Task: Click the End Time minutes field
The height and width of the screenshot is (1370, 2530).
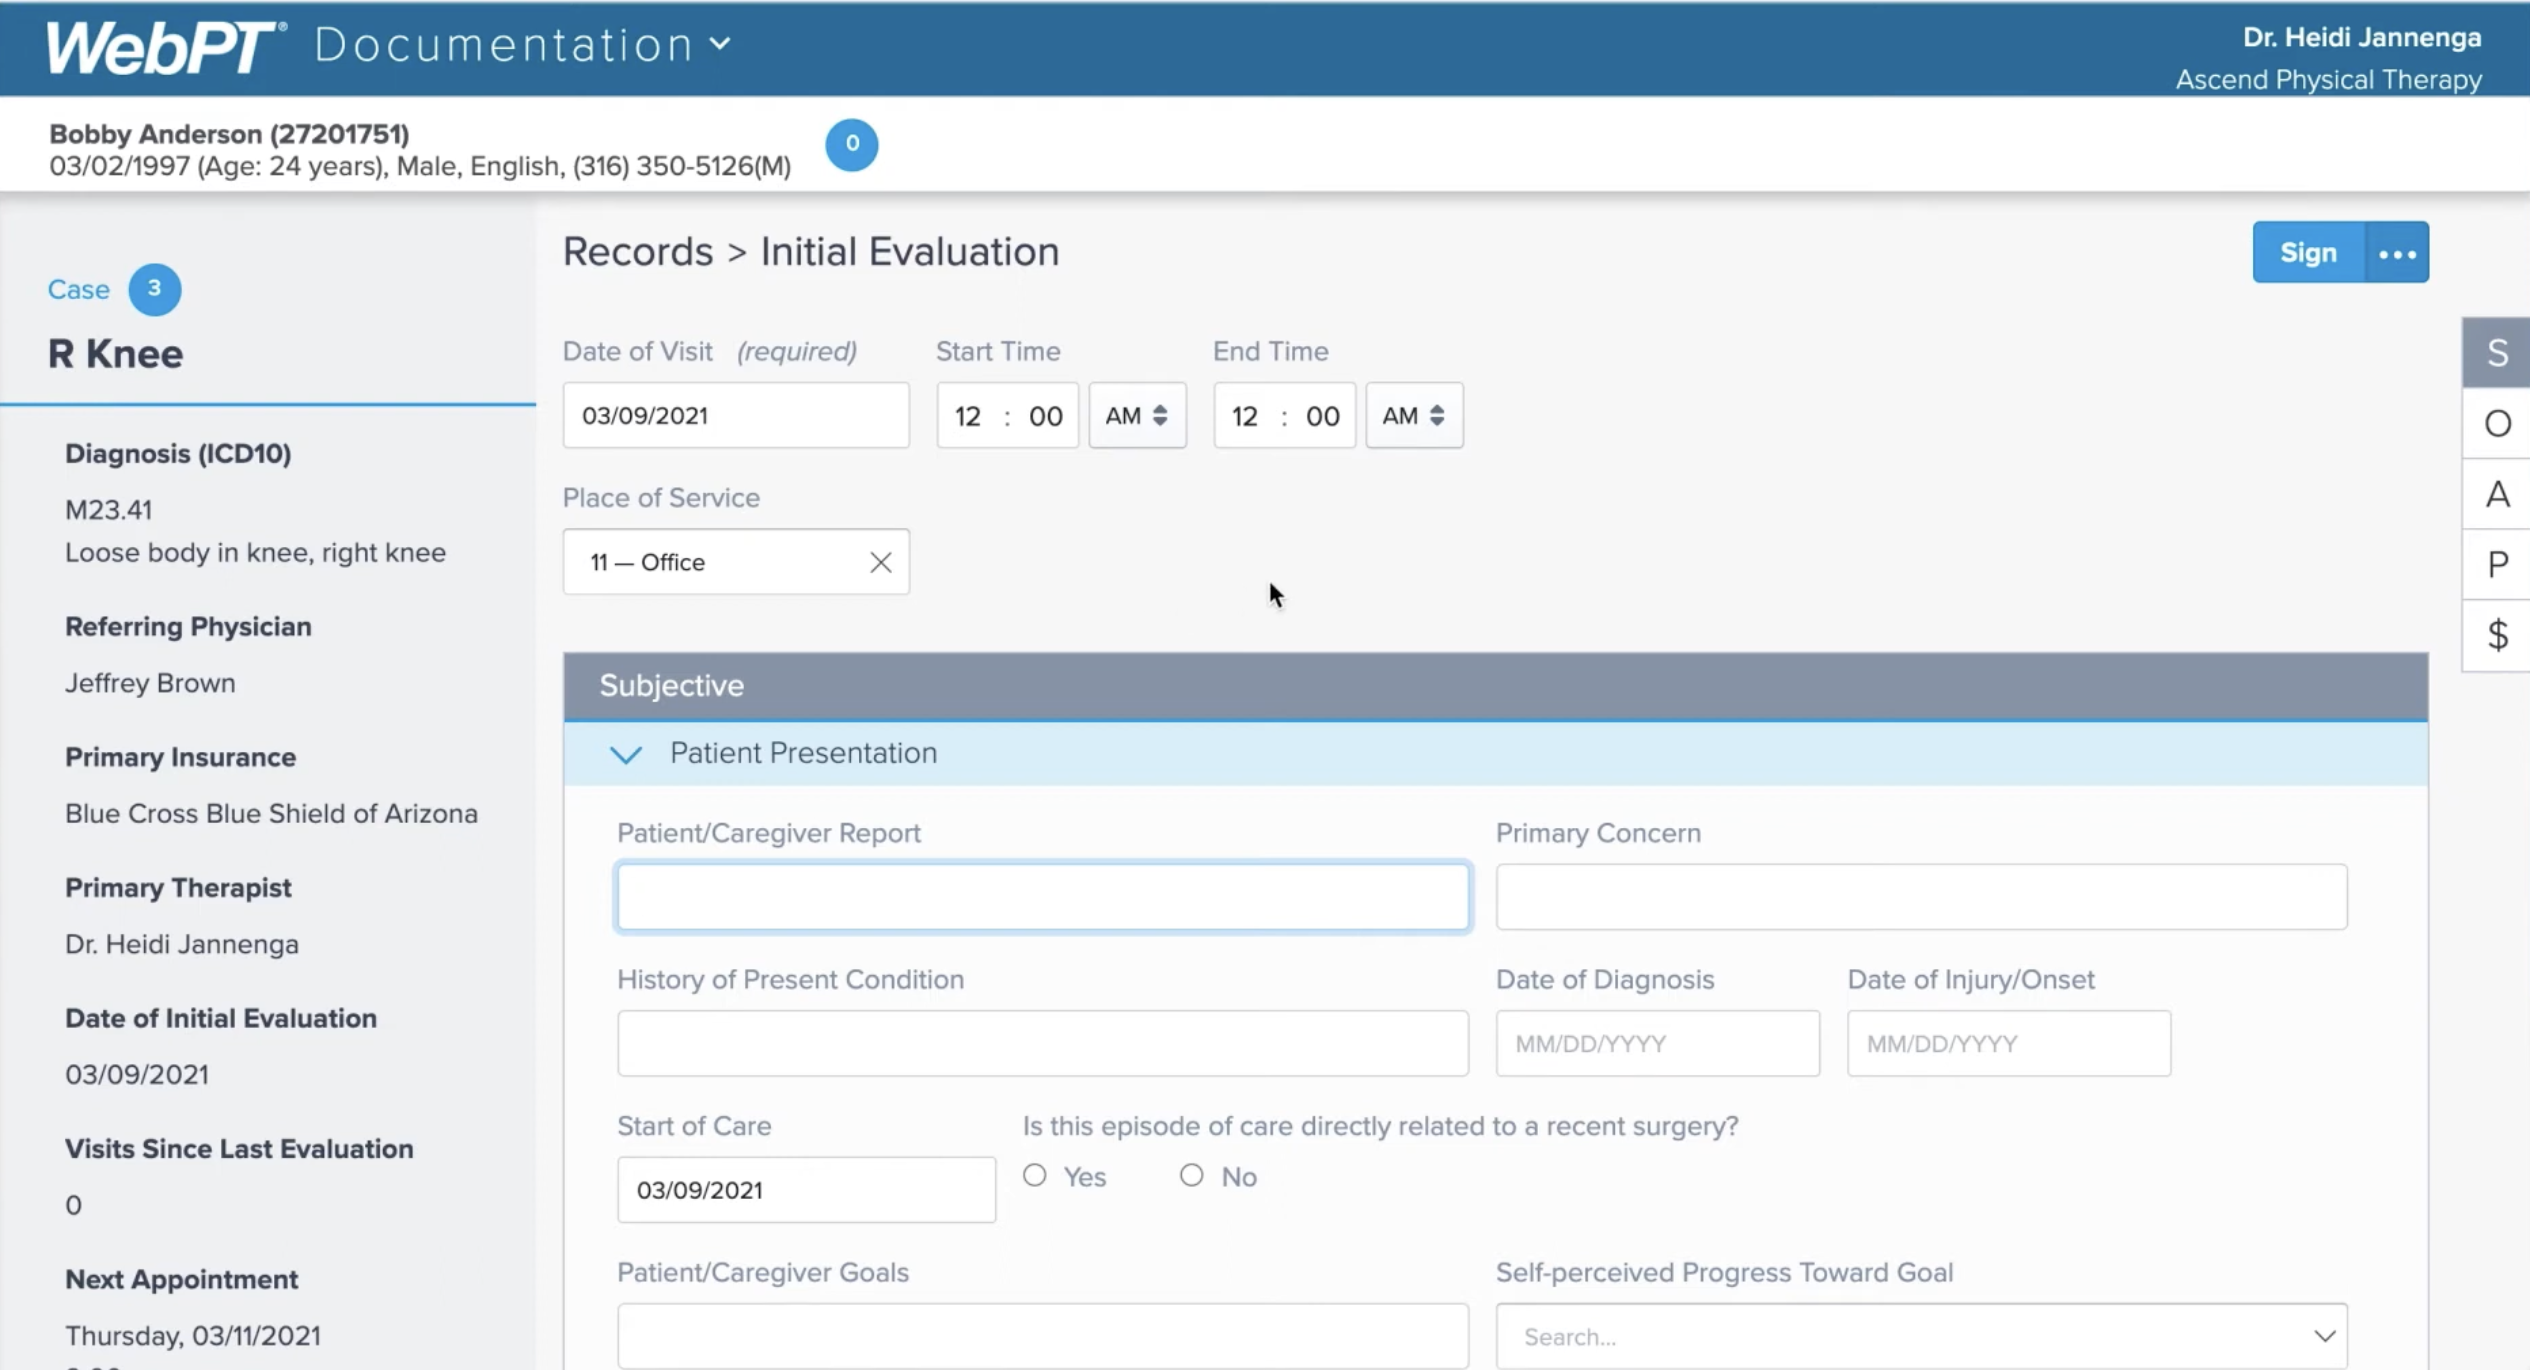Action: (x=1322, y=416)
